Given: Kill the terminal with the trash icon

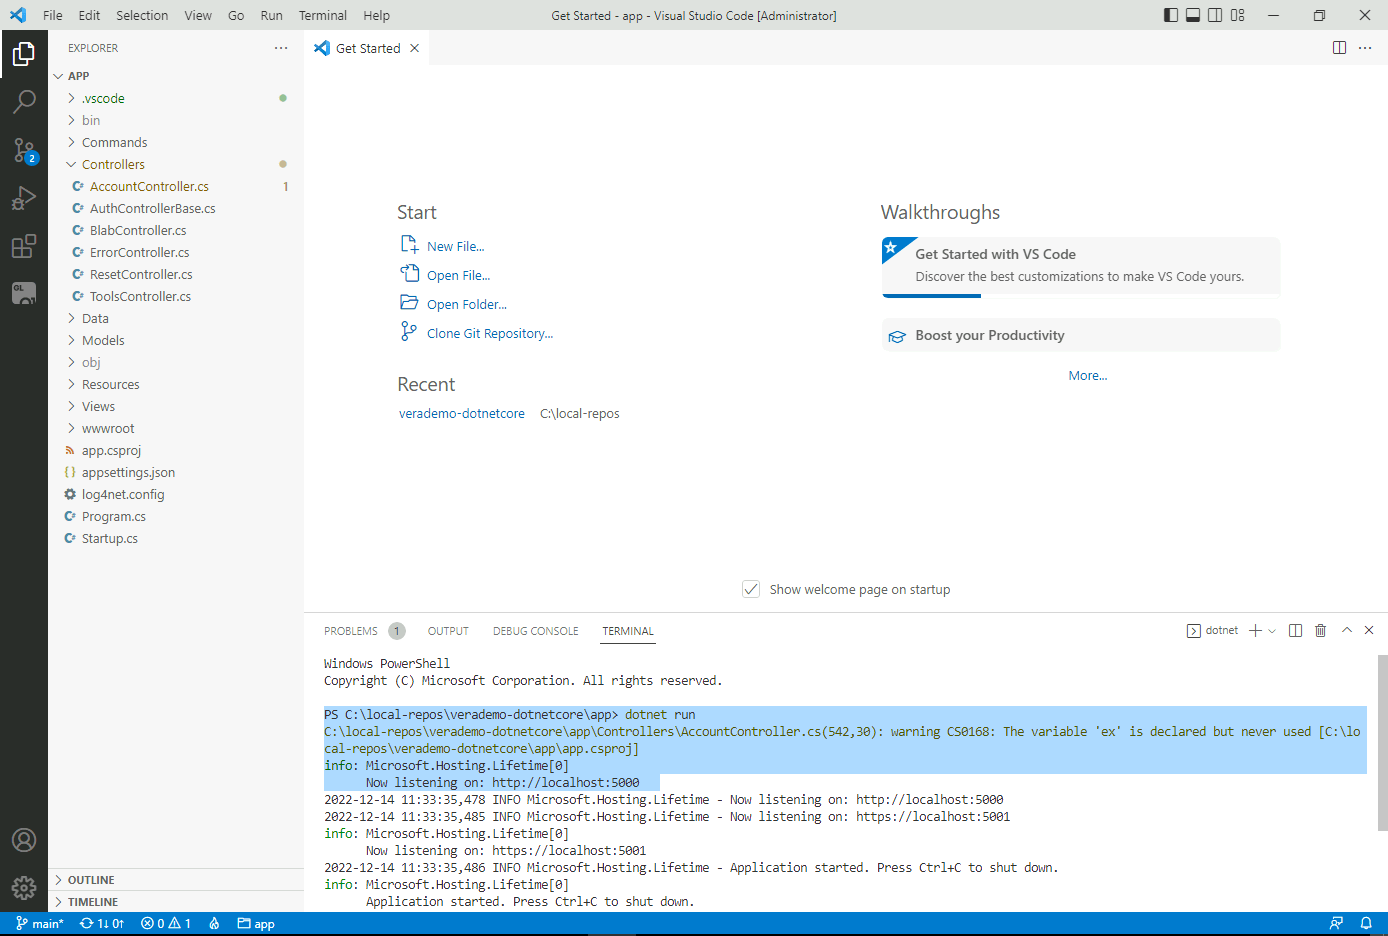Looking at the screenshot, I should [x=1320, y=630].
